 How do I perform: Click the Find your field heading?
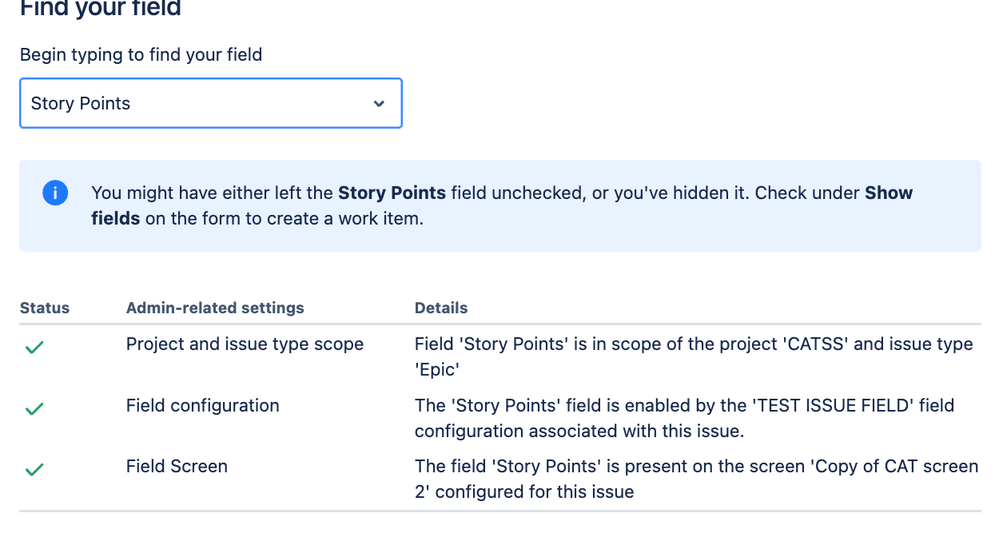click(101, 10)
